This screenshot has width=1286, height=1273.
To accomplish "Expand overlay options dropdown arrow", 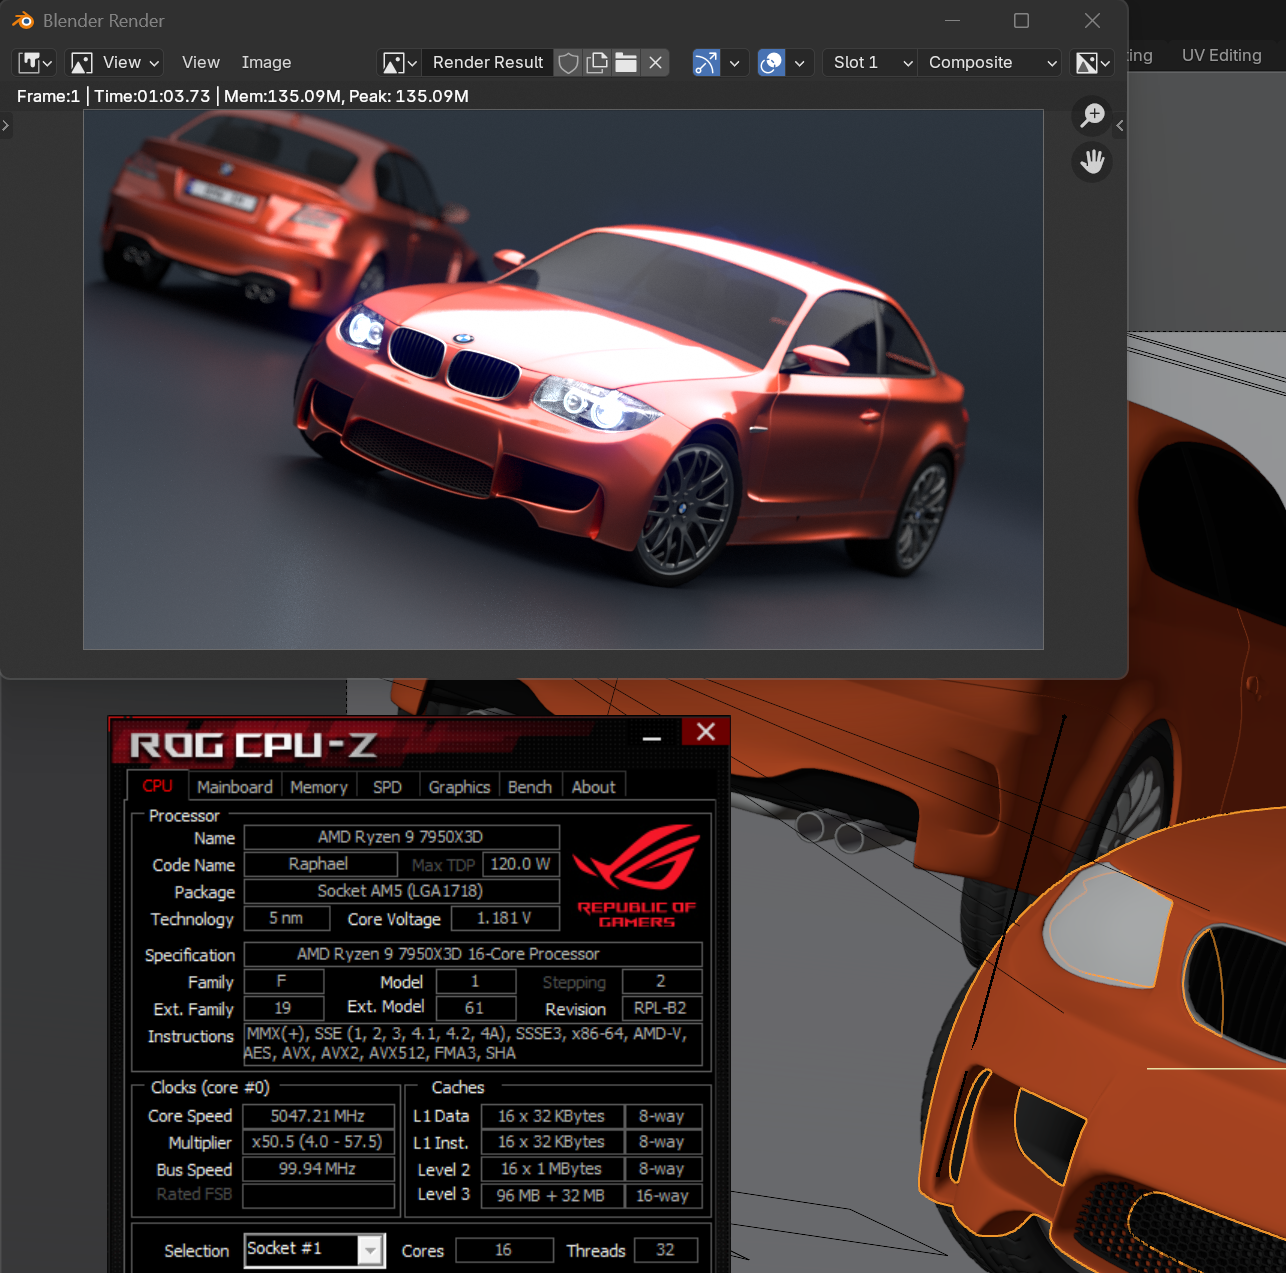I will click(x=799, y=62).
